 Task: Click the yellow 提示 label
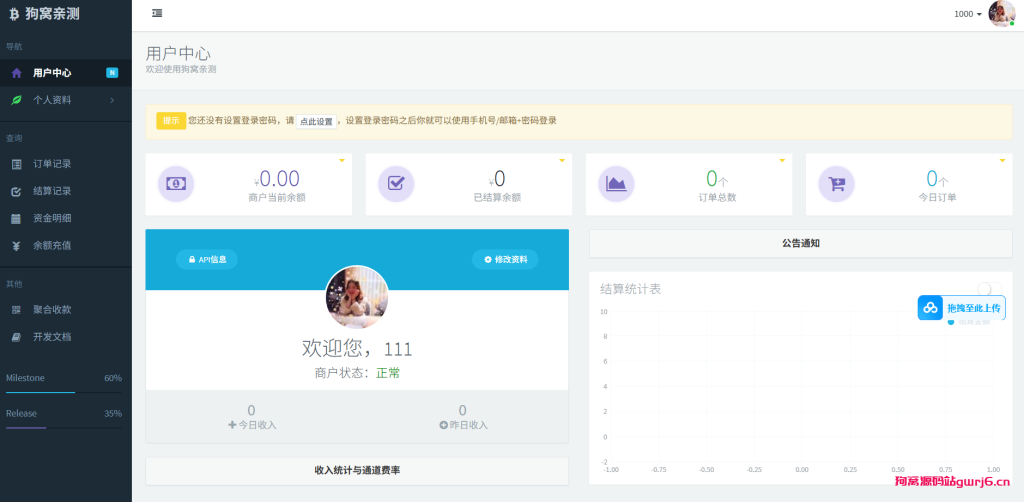(171, 121)
